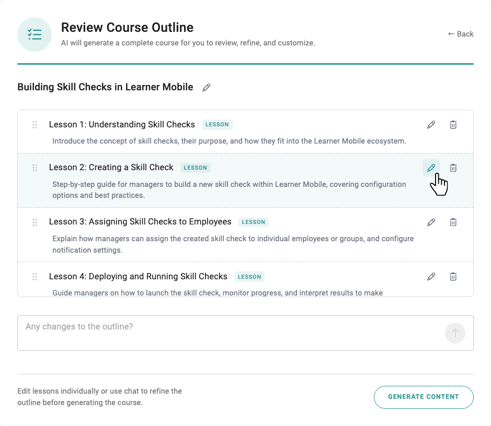491x426 pixels.
Task: Select the drag handle beside Lesson 2
Action: click(35, 168)
